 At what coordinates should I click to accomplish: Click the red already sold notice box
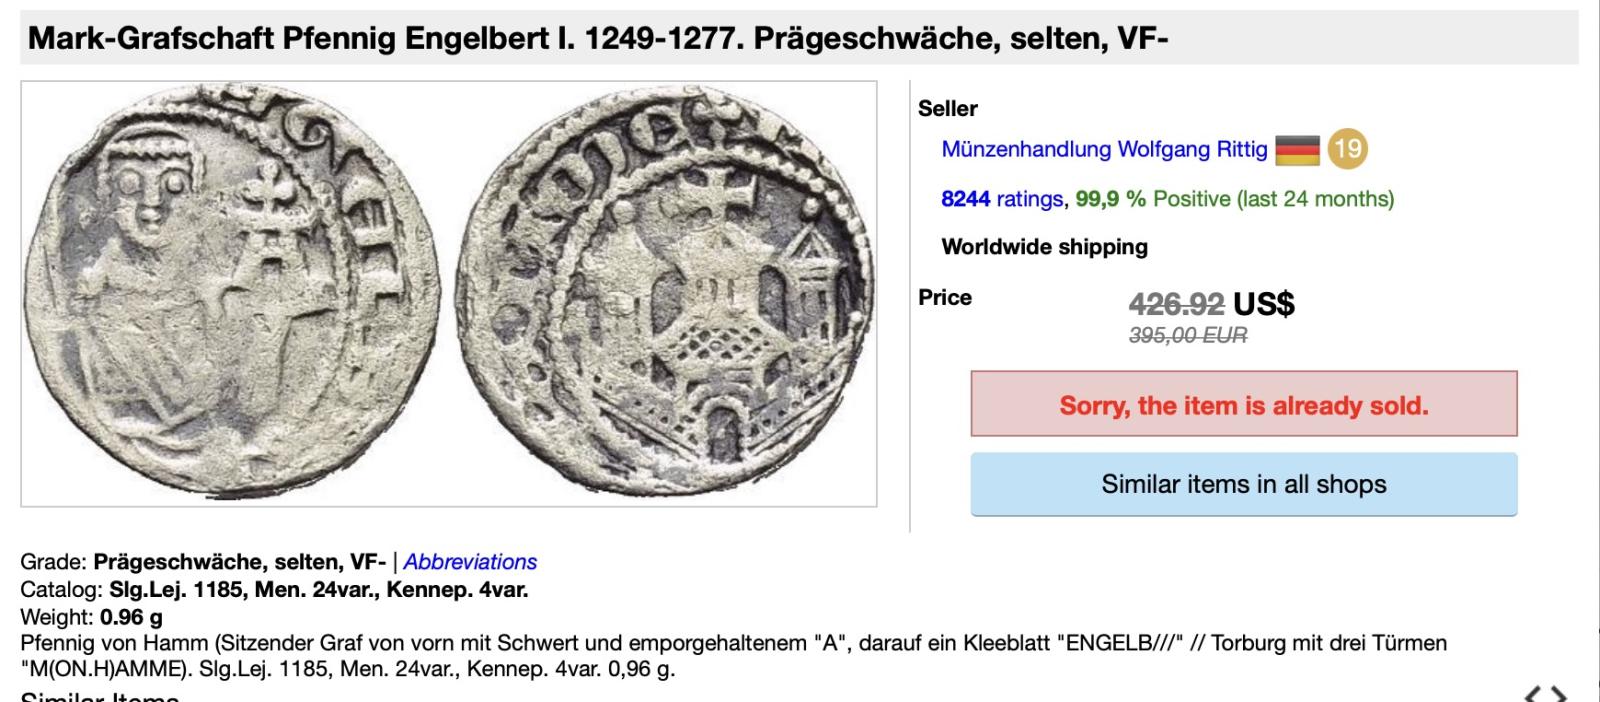pos(1244,404)
